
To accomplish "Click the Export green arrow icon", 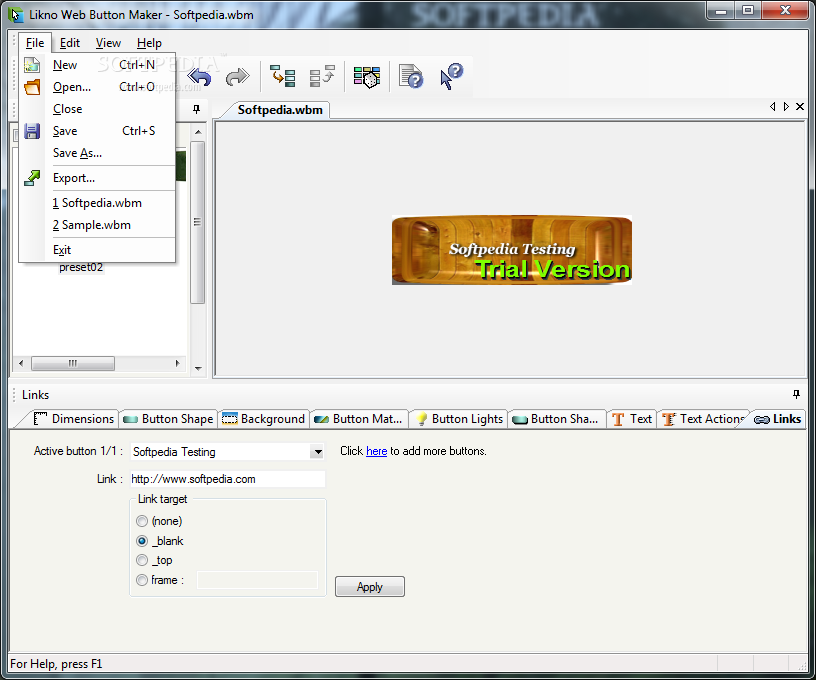I will tap(32, 178).
